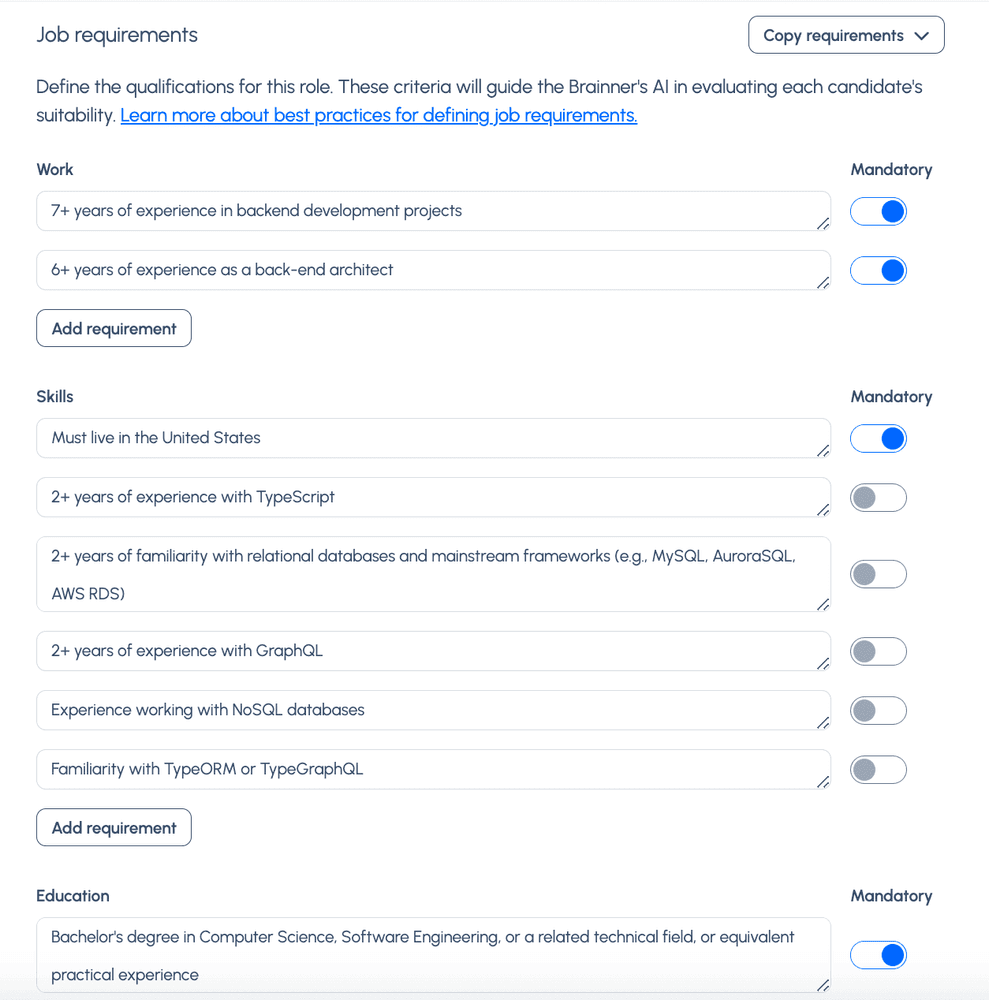Click resize handle of TypeScript requirement field
This screenshot has height=1000, width=989.
click(x=822, y=510)
